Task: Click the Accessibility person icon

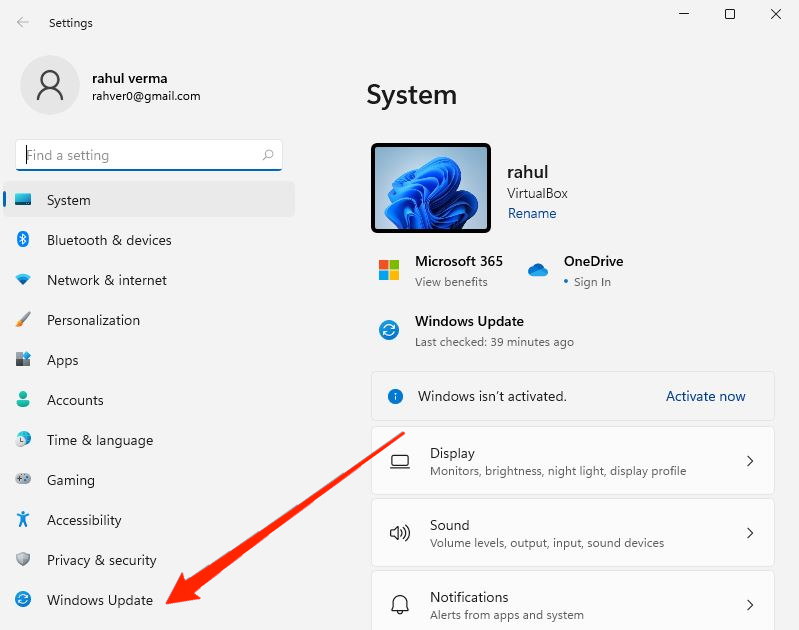Action: point(23,520)
